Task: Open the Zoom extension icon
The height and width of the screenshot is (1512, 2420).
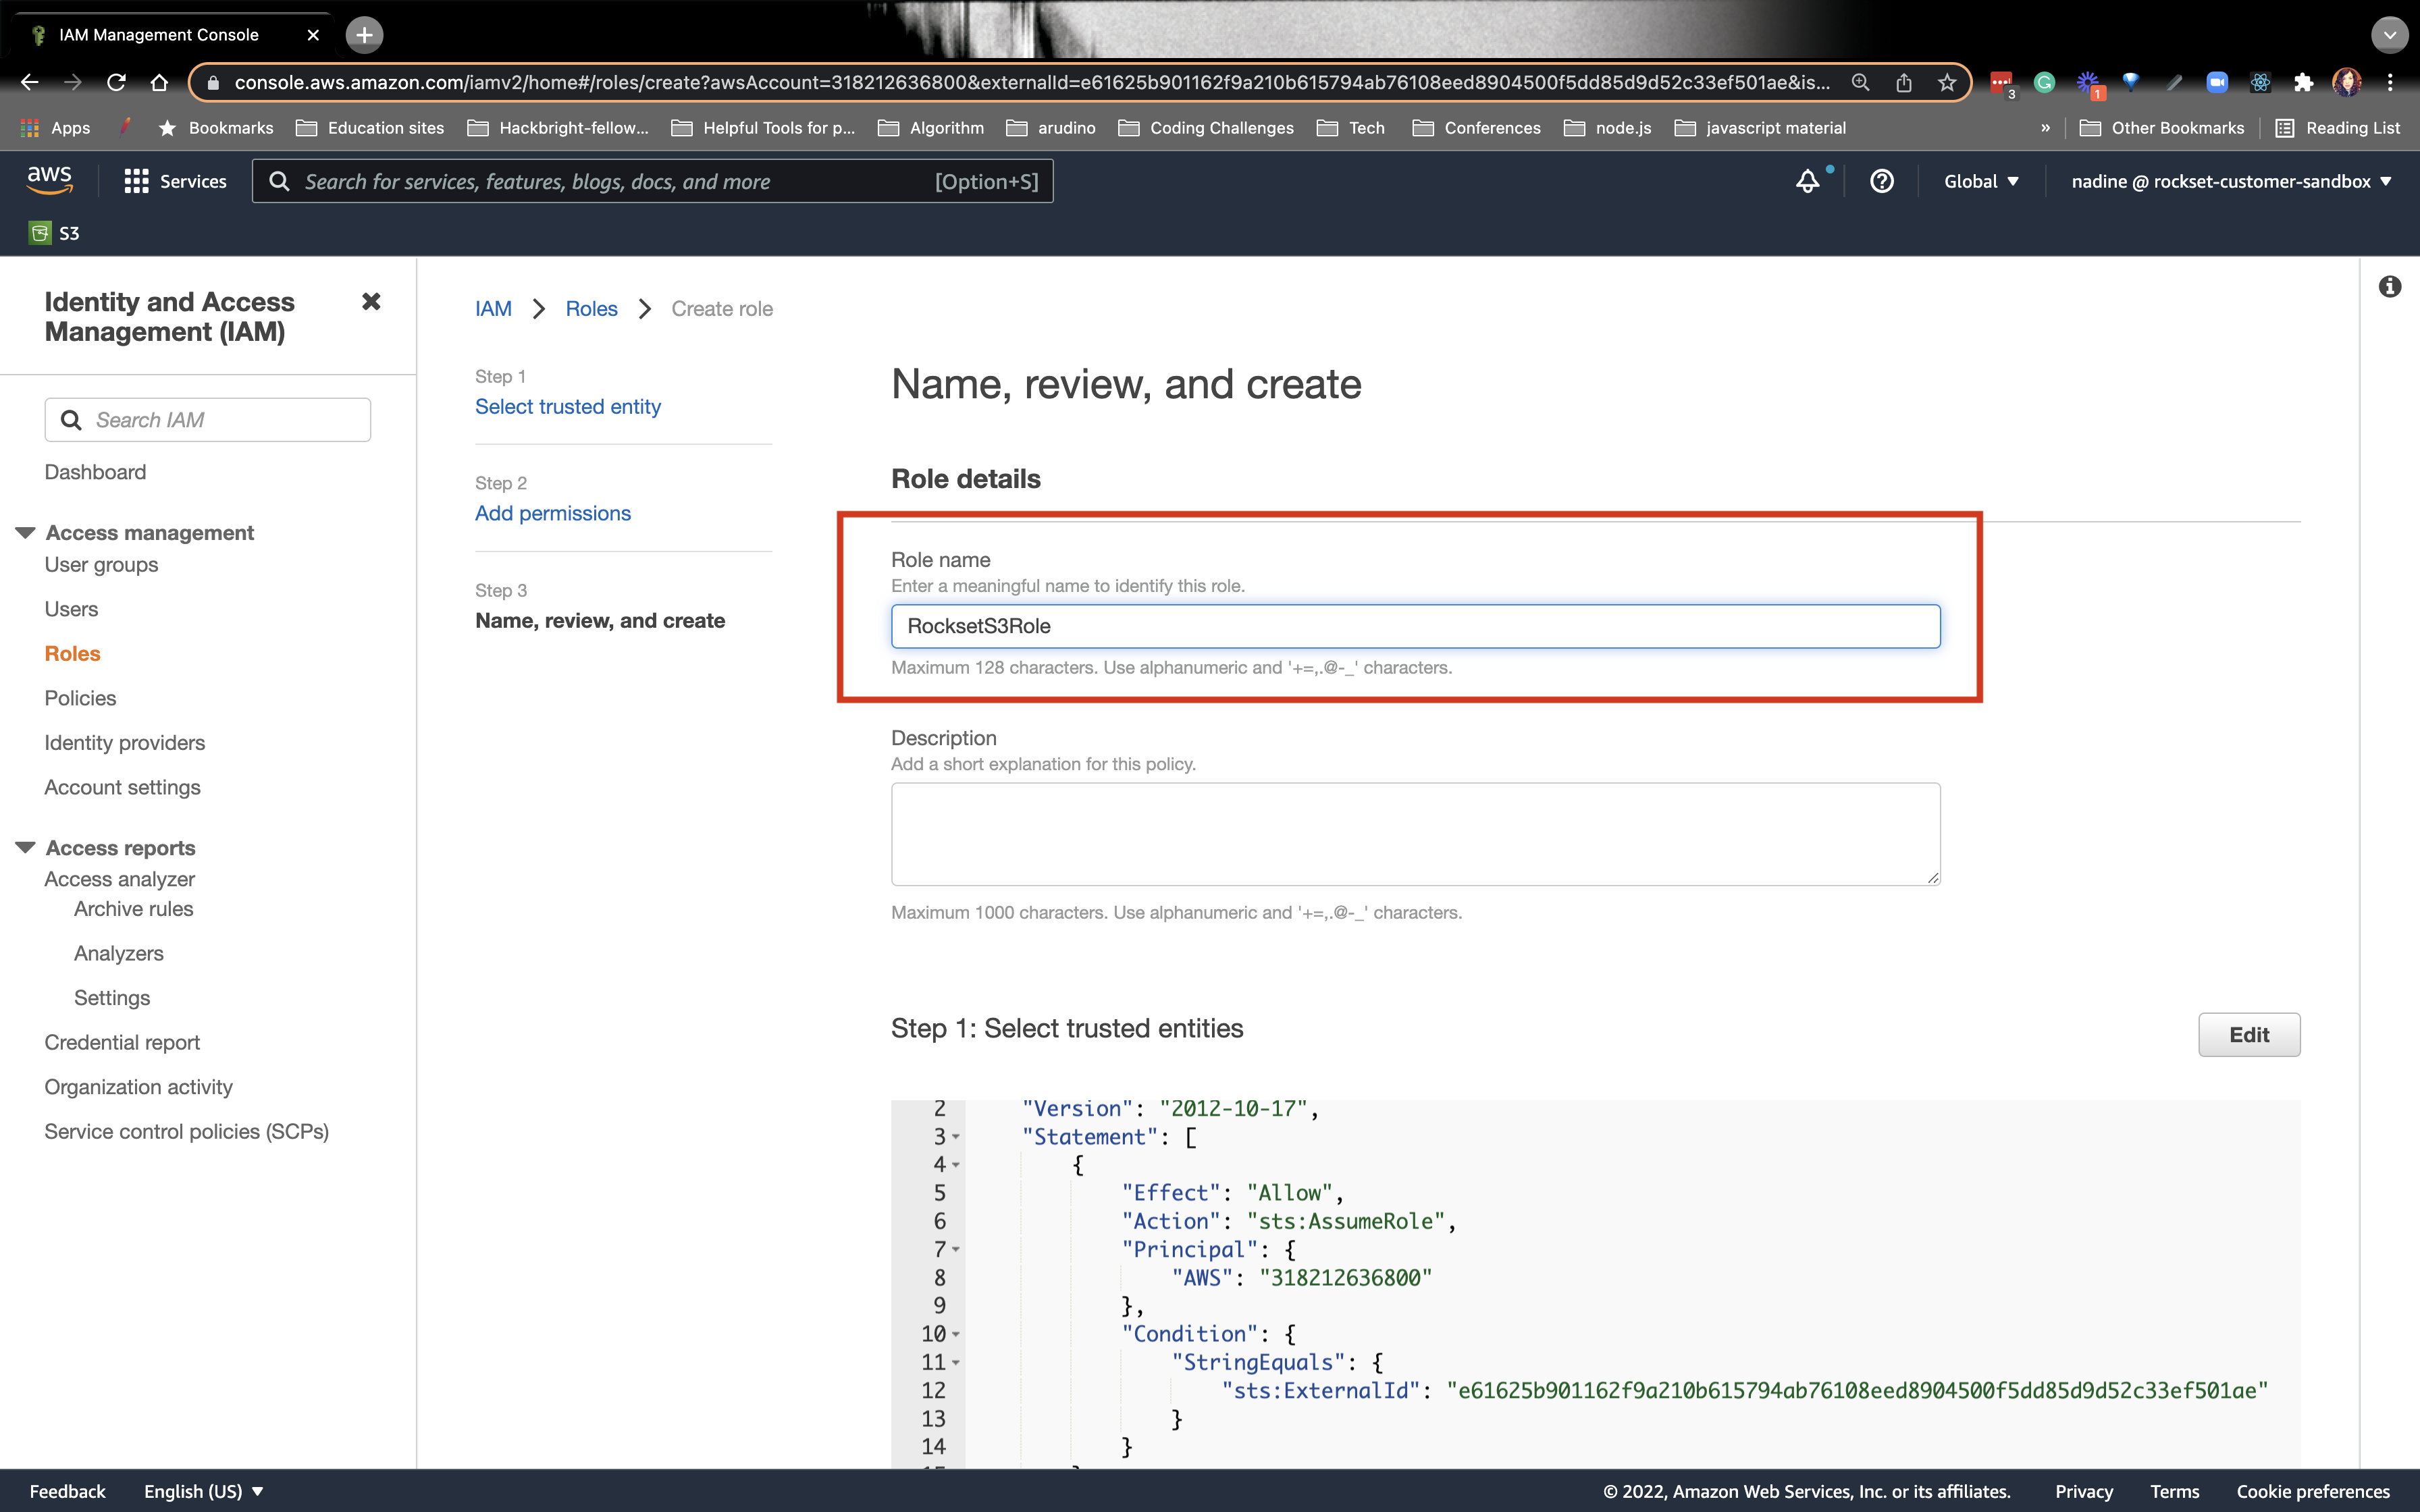Action: click(2217, 83)
